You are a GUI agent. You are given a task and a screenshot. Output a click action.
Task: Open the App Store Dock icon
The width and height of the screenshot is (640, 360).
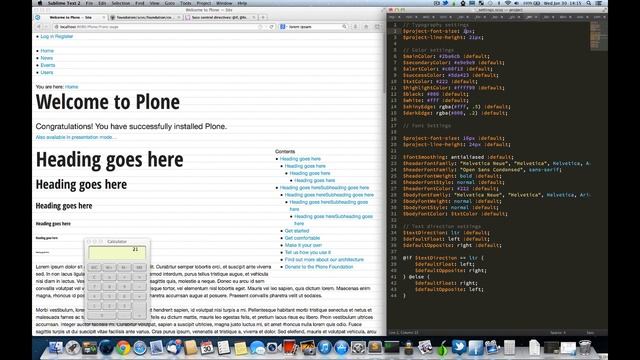(x=341, y=347)
